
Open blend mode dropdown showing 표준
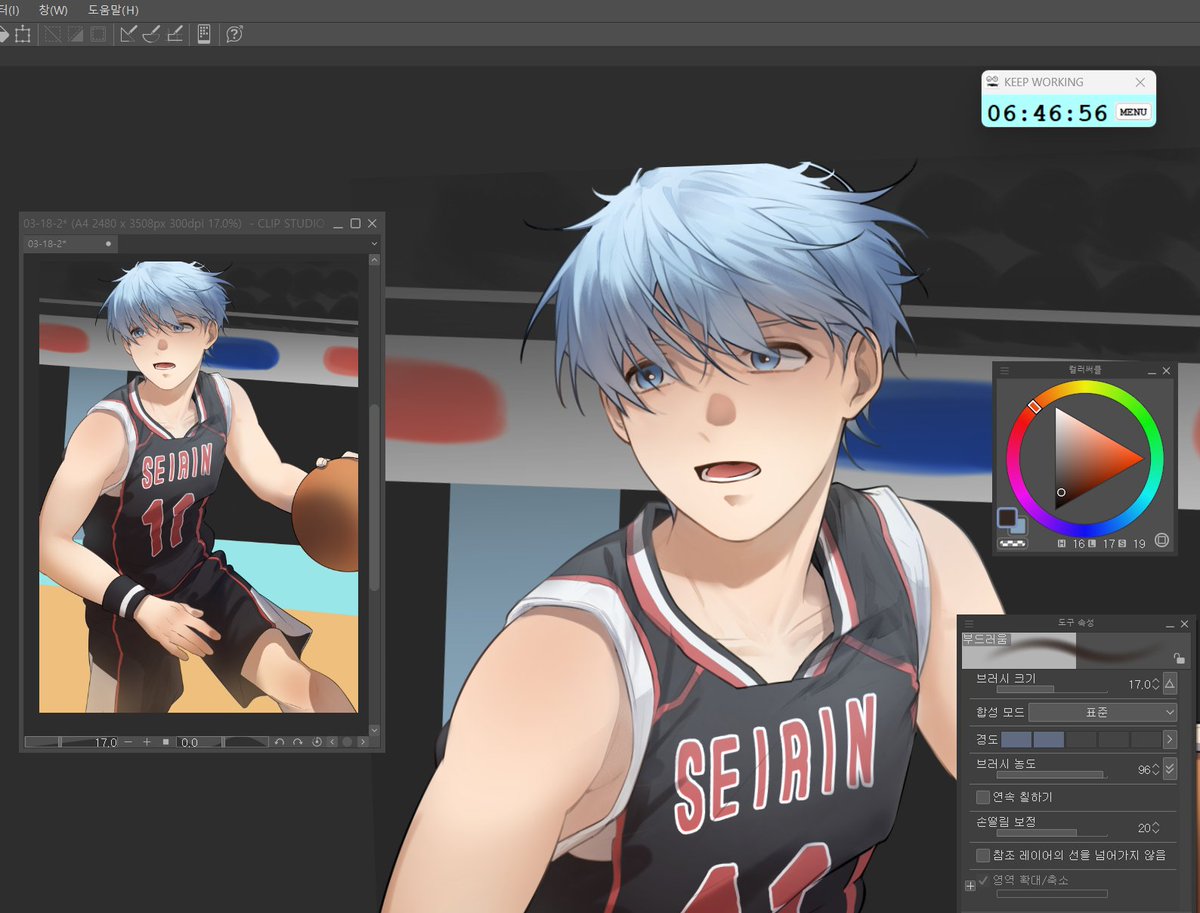(1103, 712)
